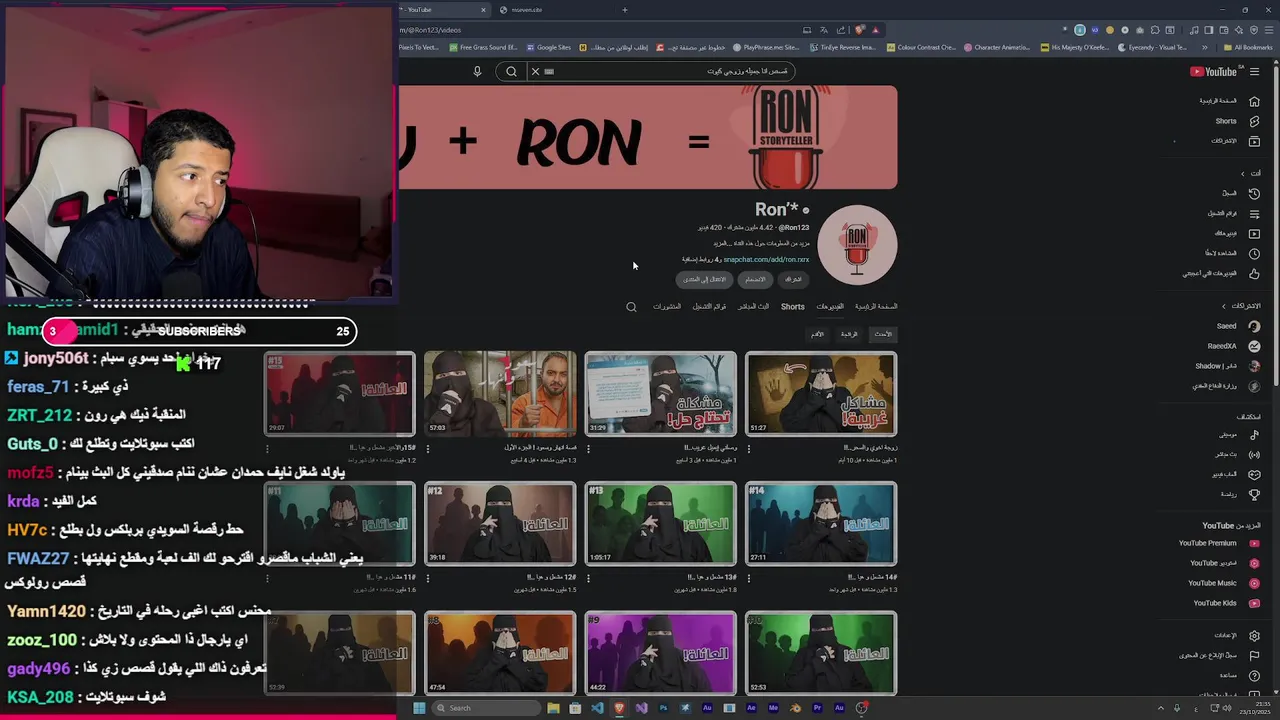Open episode #14 thumbnail, 27:11
This screenshot has height=720, width=1280.
821,524
